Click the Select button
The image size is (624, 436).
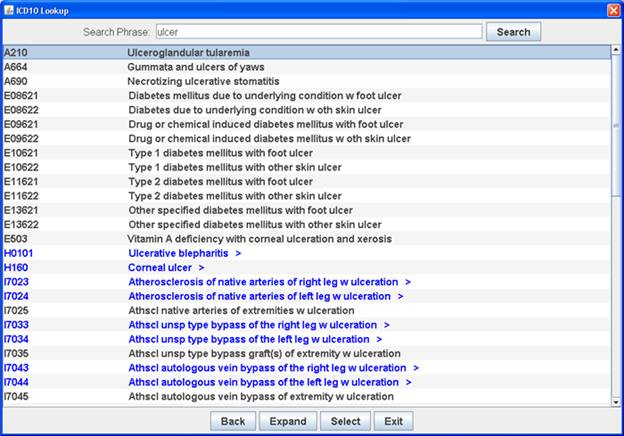(345, 421)
